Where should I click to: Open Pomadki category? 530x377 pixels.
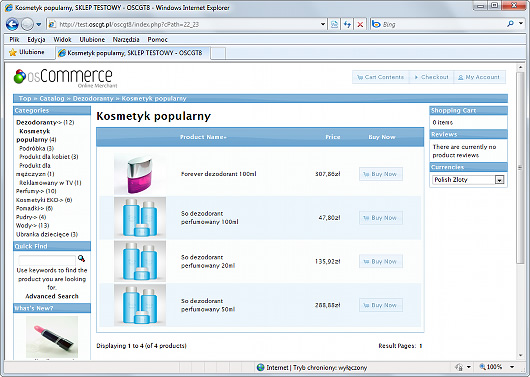30,208
